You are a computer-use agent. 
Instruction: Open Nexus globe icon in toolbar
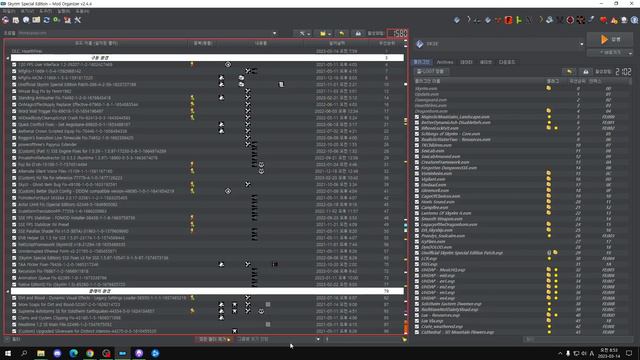[26, 20]
